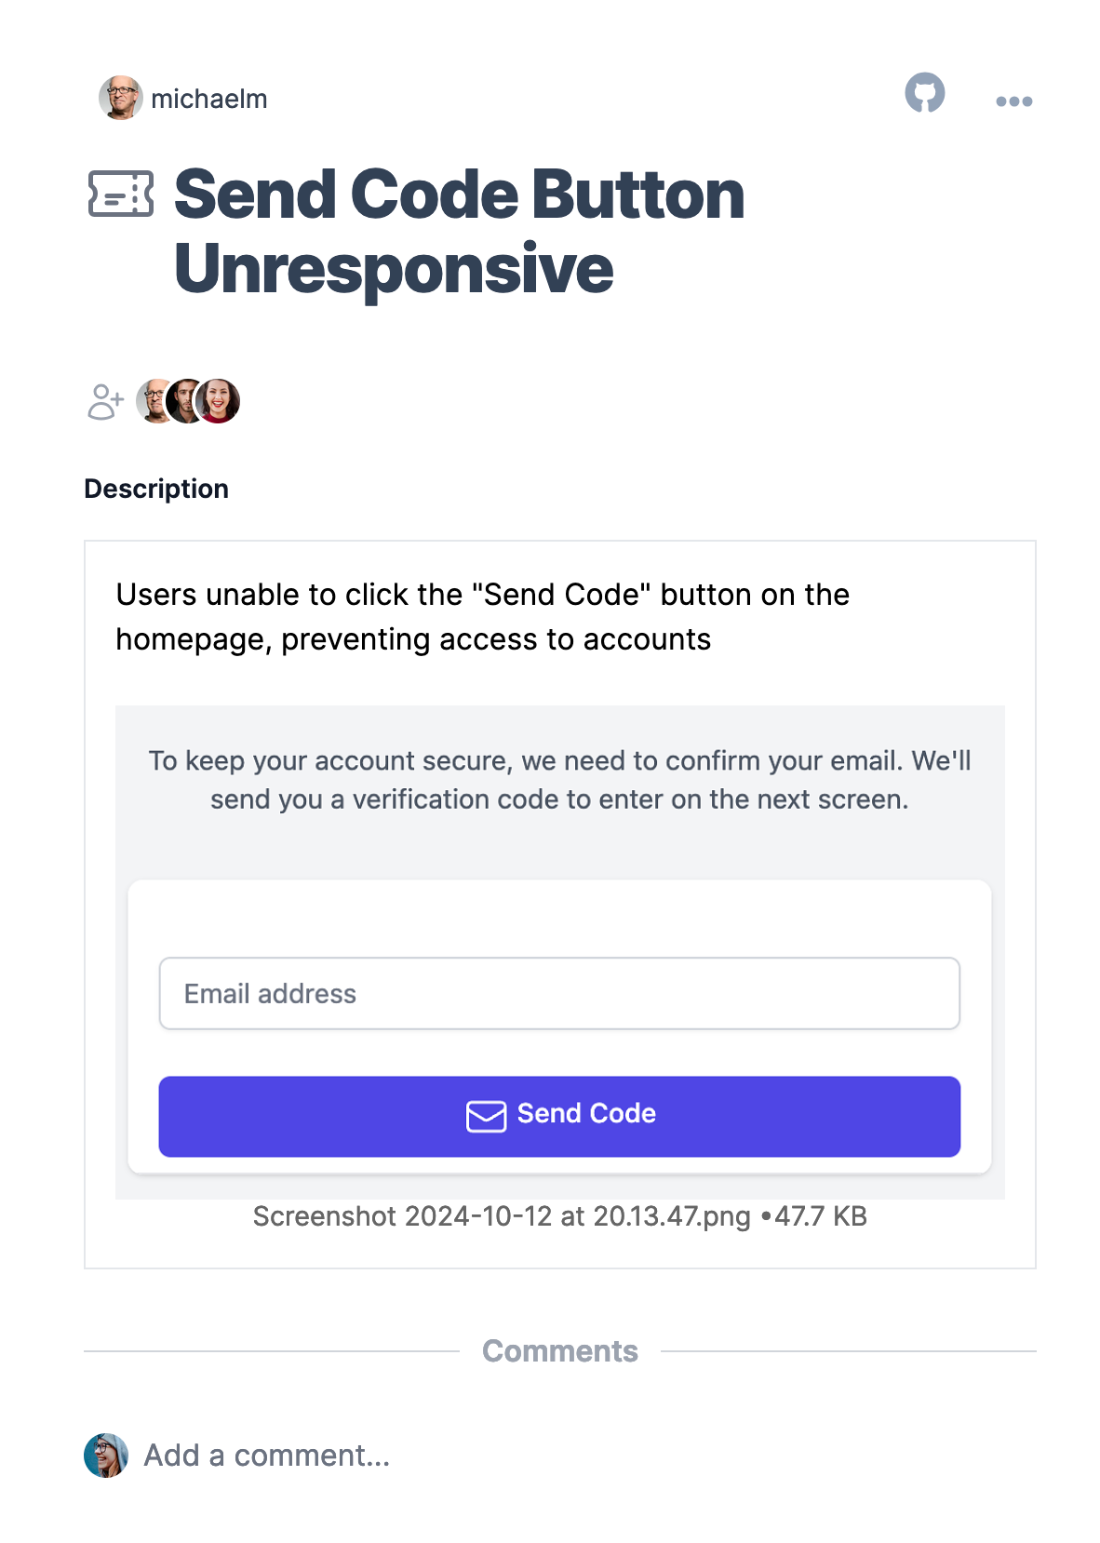Click the commenter avatar beside Add a comment
The height and width of the screenshot is (1543, 1100).
tap(106, 1455)
